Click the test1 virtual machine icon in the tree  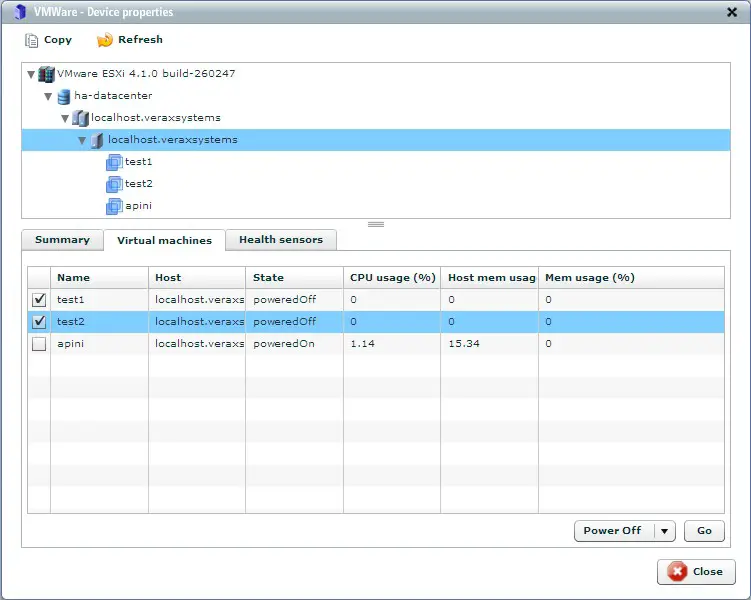point(114,162)
